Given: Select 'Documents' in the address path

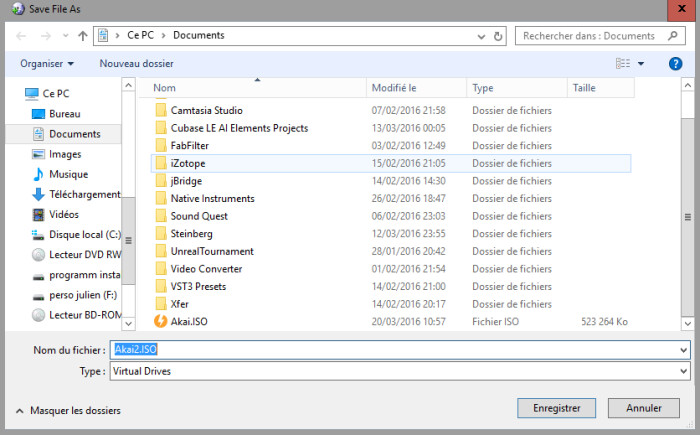Looking at the screenshot, I should click(x=199, y=35).
